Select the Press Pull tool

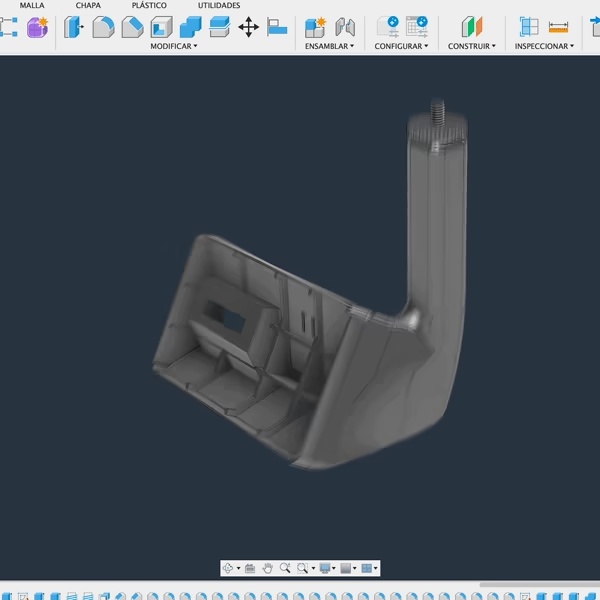[73, 27]
